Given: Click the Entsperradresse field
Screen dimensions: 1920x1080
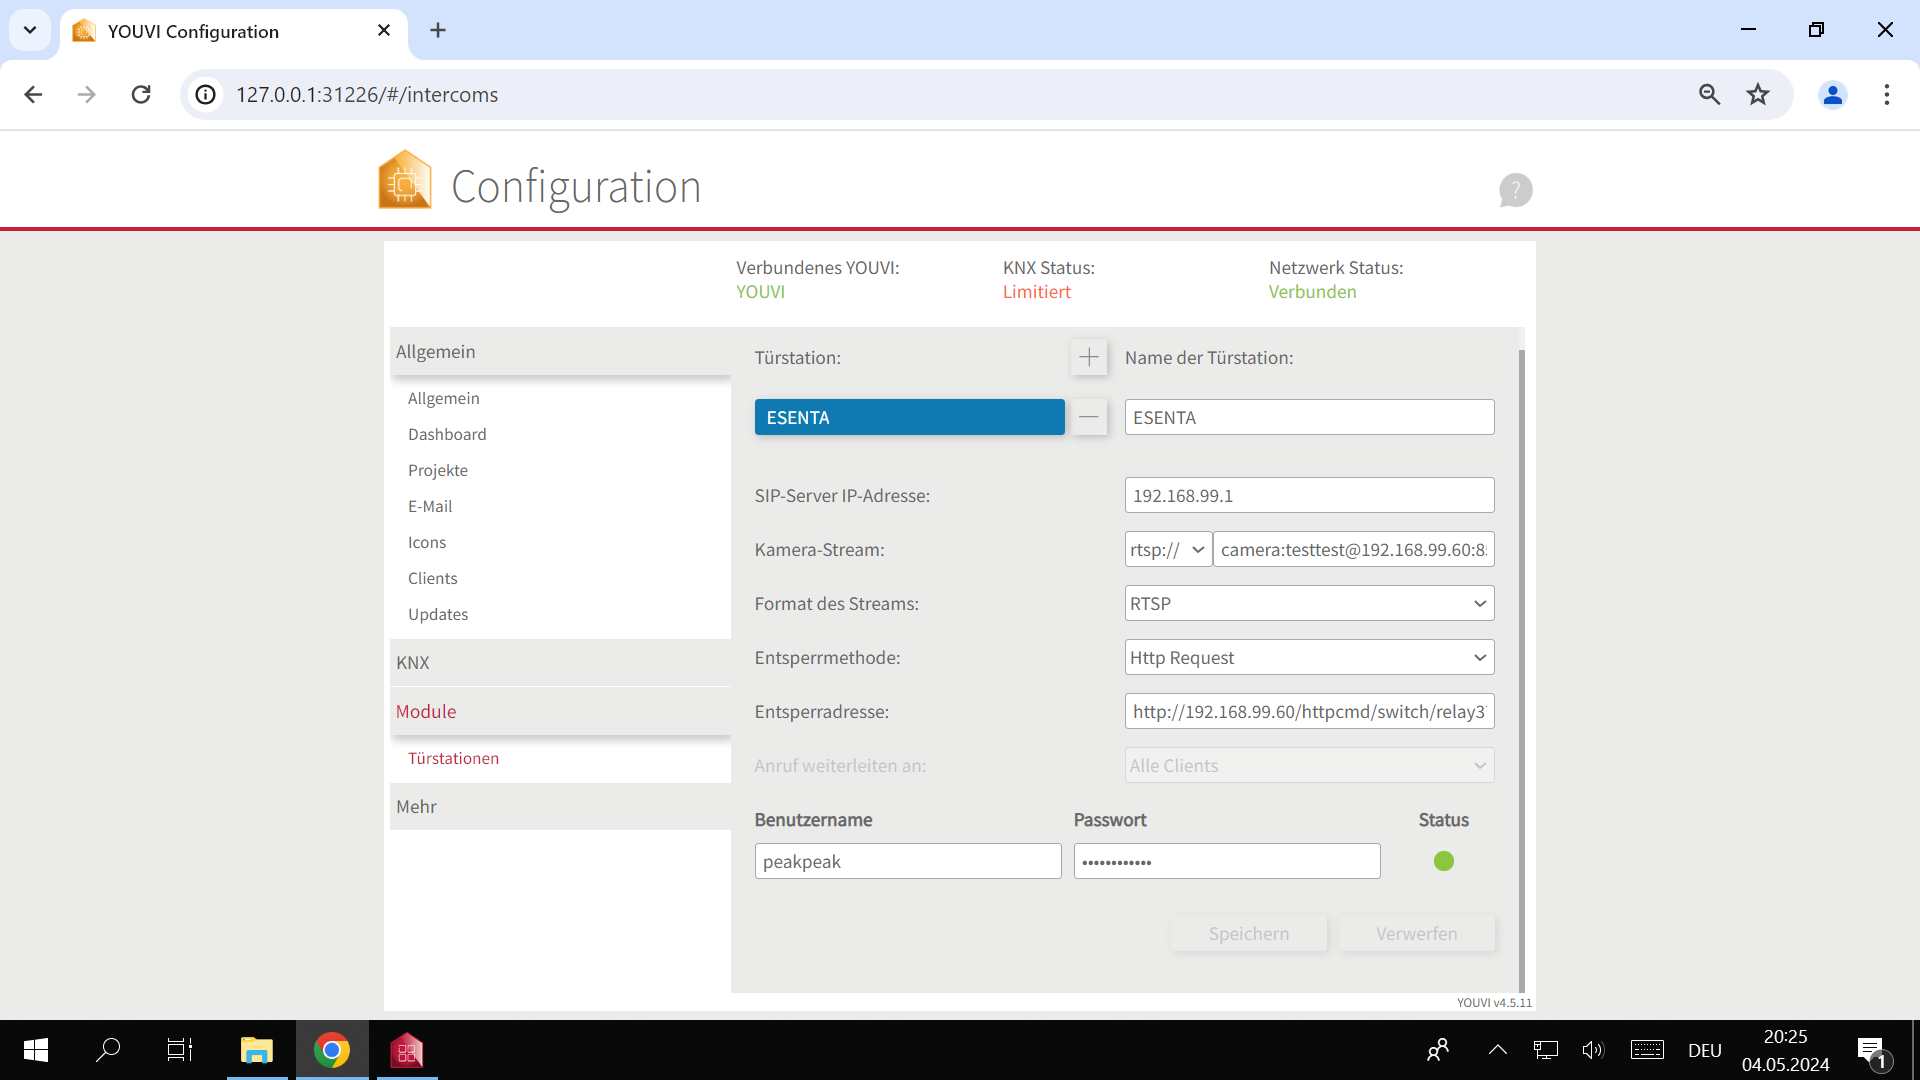Looking at the screenshot, I should pos(1309,711).
